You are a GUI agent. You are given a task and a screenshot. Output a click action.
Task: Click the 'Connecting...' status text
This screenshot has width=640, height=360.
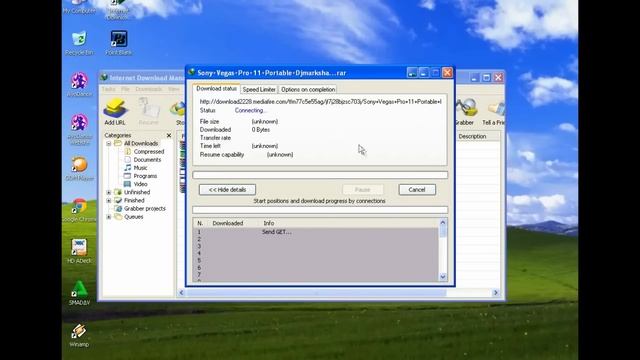click(251, 111)
